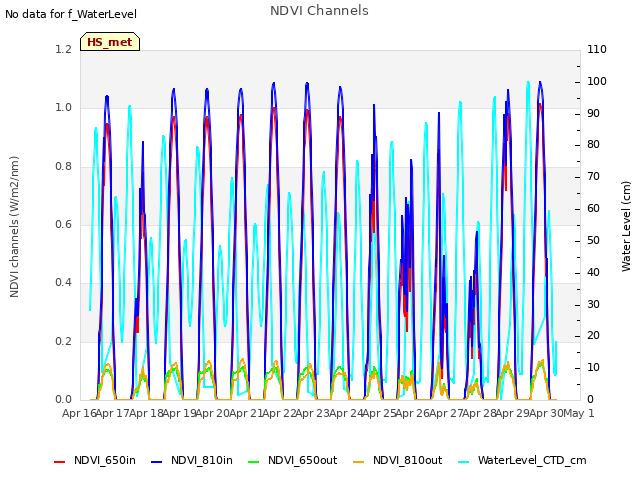Image resolution: width=640 pixels, height=480 pixels.
Task: Click the 10 right axis tick label
Action: click(593, 368)
